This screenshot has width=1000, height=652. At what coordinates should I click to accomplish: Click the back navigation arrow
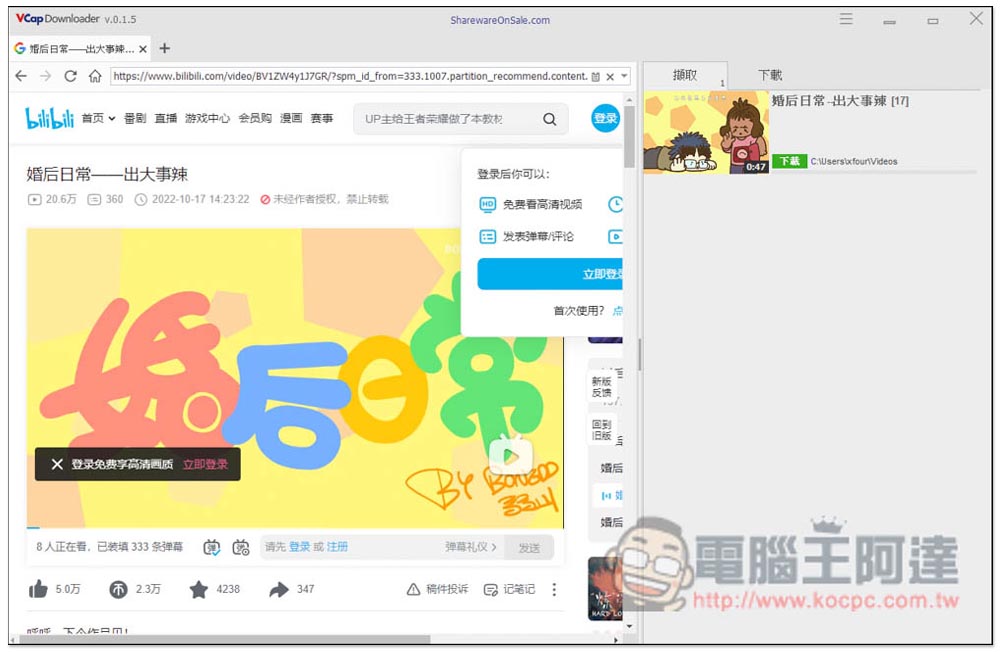21,76
